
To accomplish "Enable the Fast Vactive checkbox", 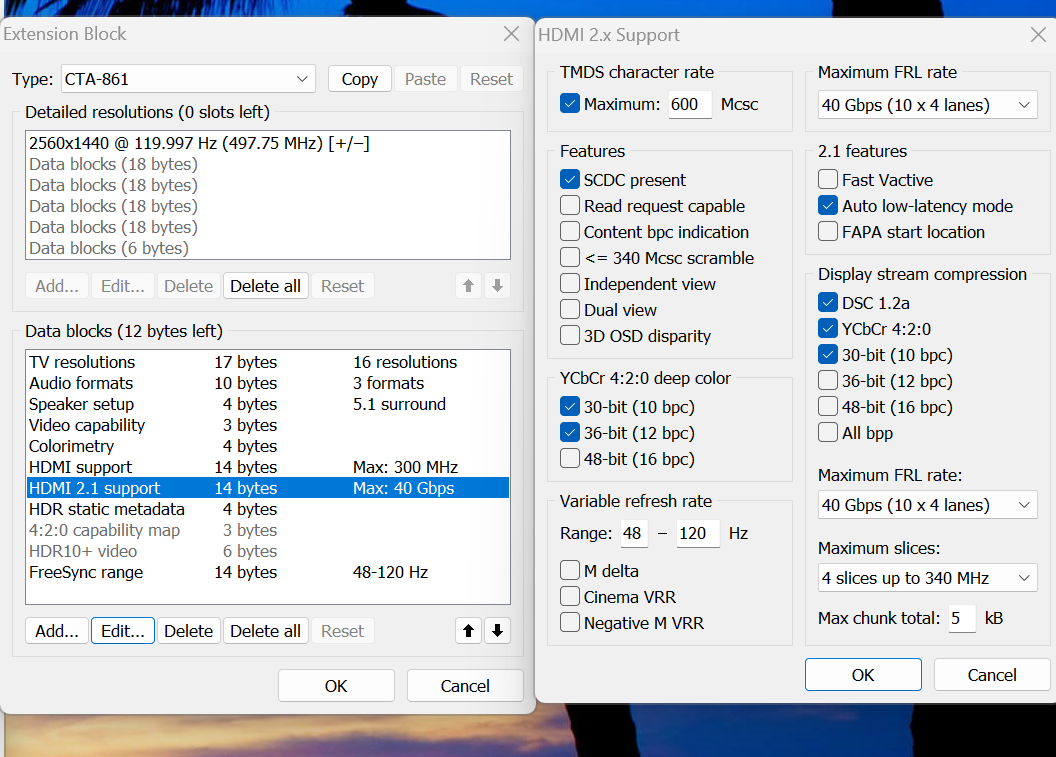I will pos(828,180).
